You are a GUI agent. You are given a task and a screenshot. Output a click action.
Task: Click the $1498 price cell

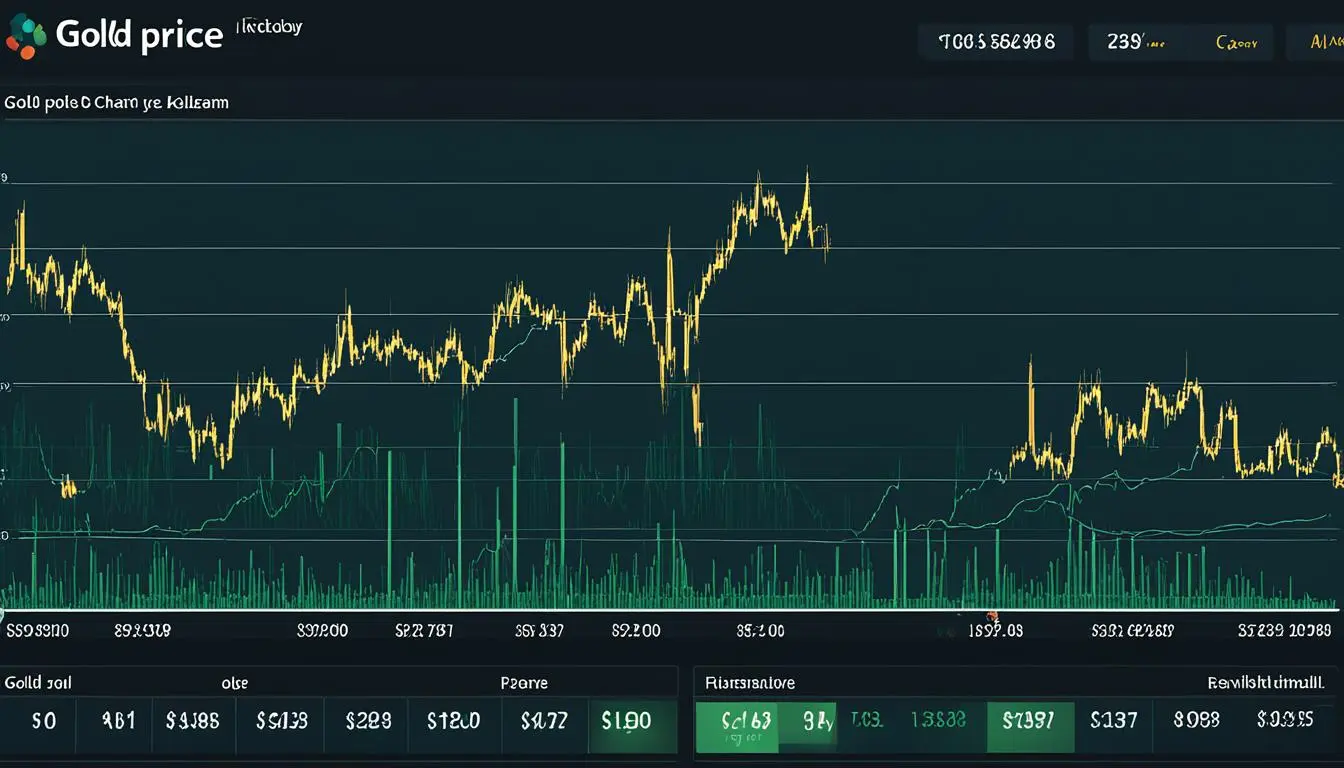pyautogui.click(x=193, y=720)
